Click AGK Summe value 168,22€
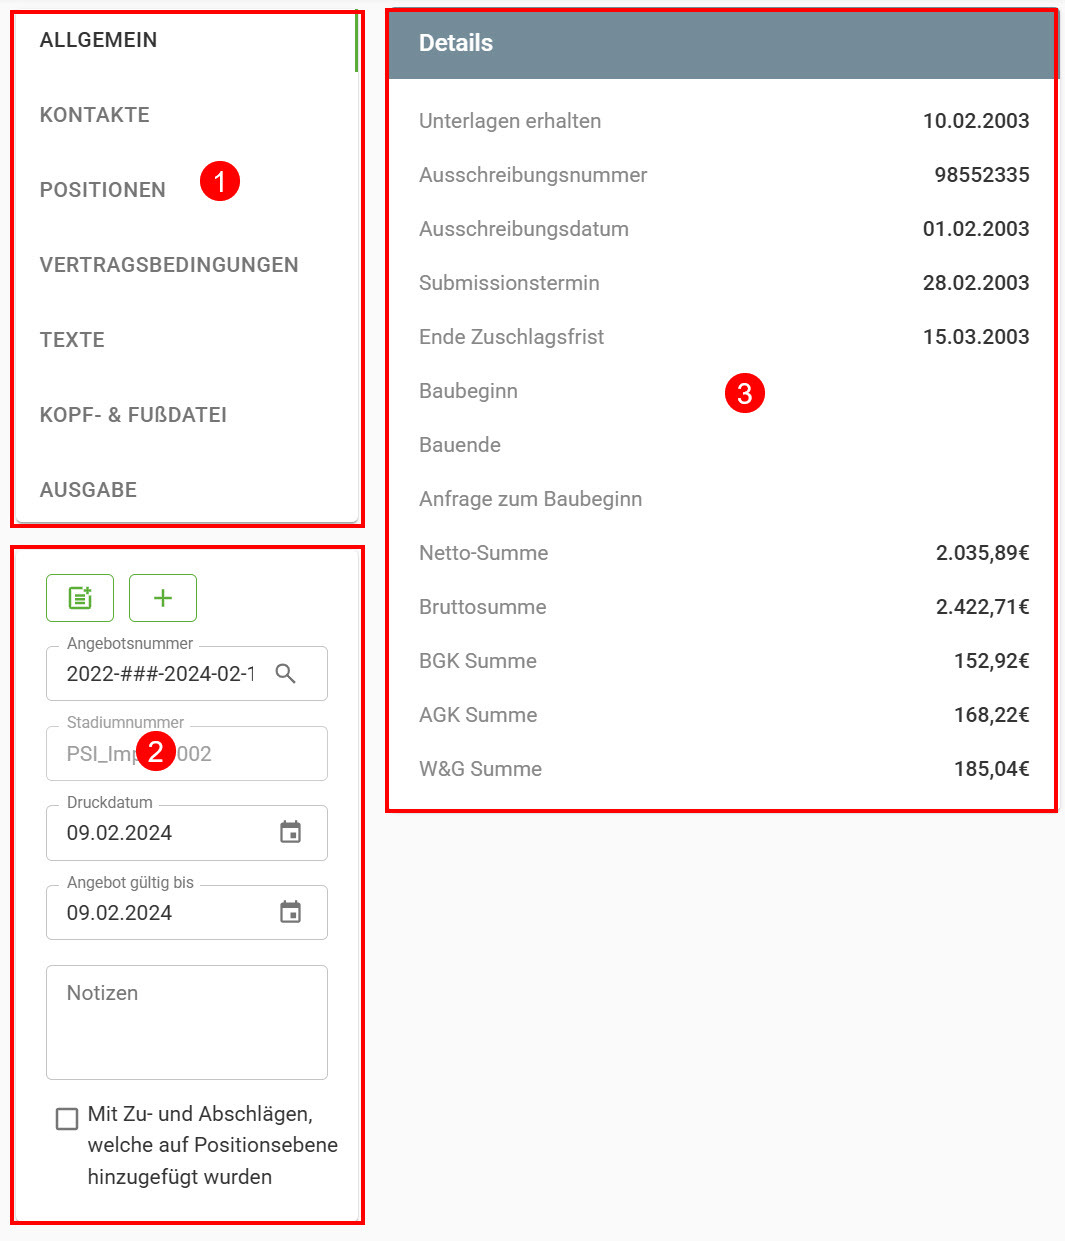 coord(991,715)
